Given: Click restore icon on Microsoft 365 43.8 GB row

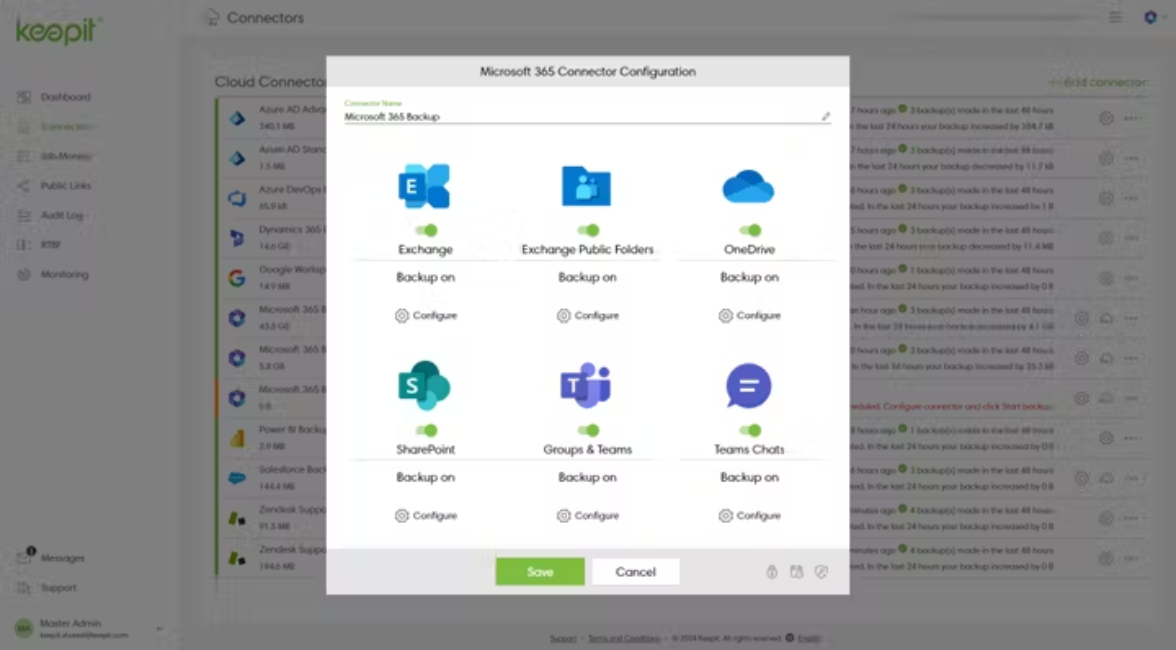Looking at the screenshot, I should pyautogui.click(x=1106, y=318).
